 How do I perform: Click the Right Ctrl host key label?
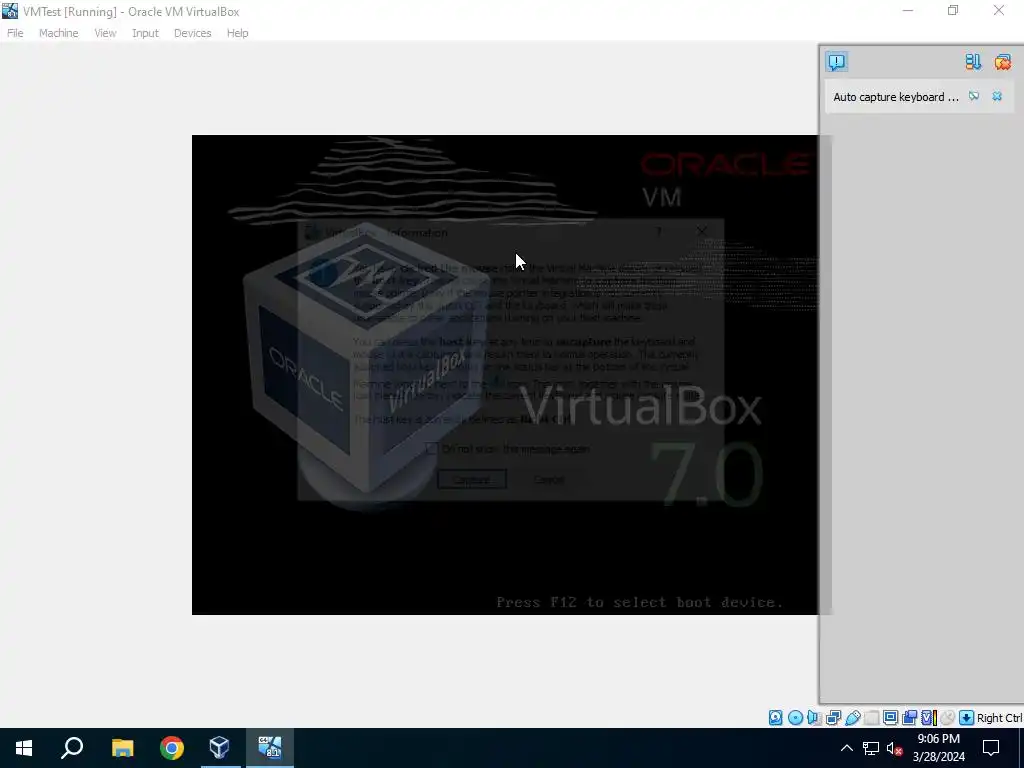(999, 718)
